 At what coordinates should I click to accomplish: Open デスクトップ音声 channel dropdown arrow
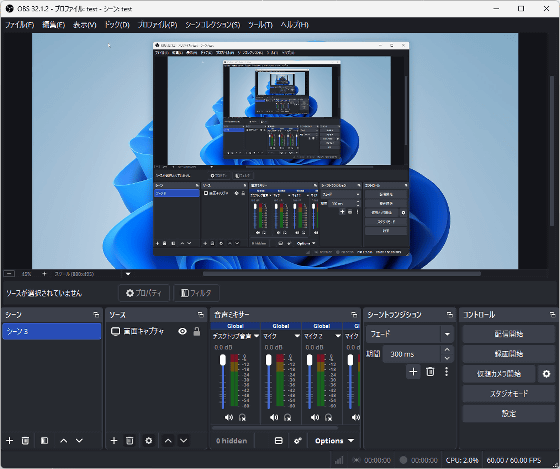pos(256,336)
